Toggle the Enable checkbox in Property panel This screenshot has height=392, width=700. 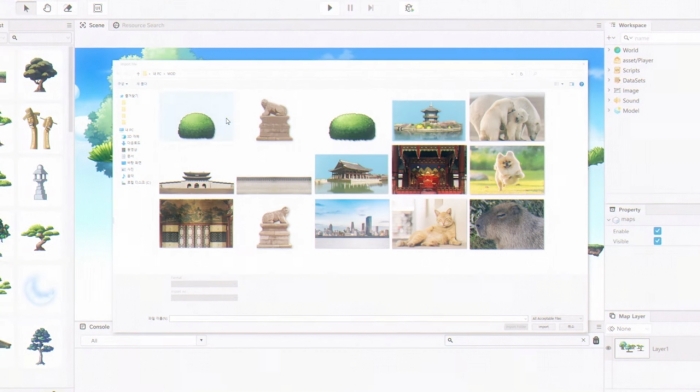tap(657, 231)
